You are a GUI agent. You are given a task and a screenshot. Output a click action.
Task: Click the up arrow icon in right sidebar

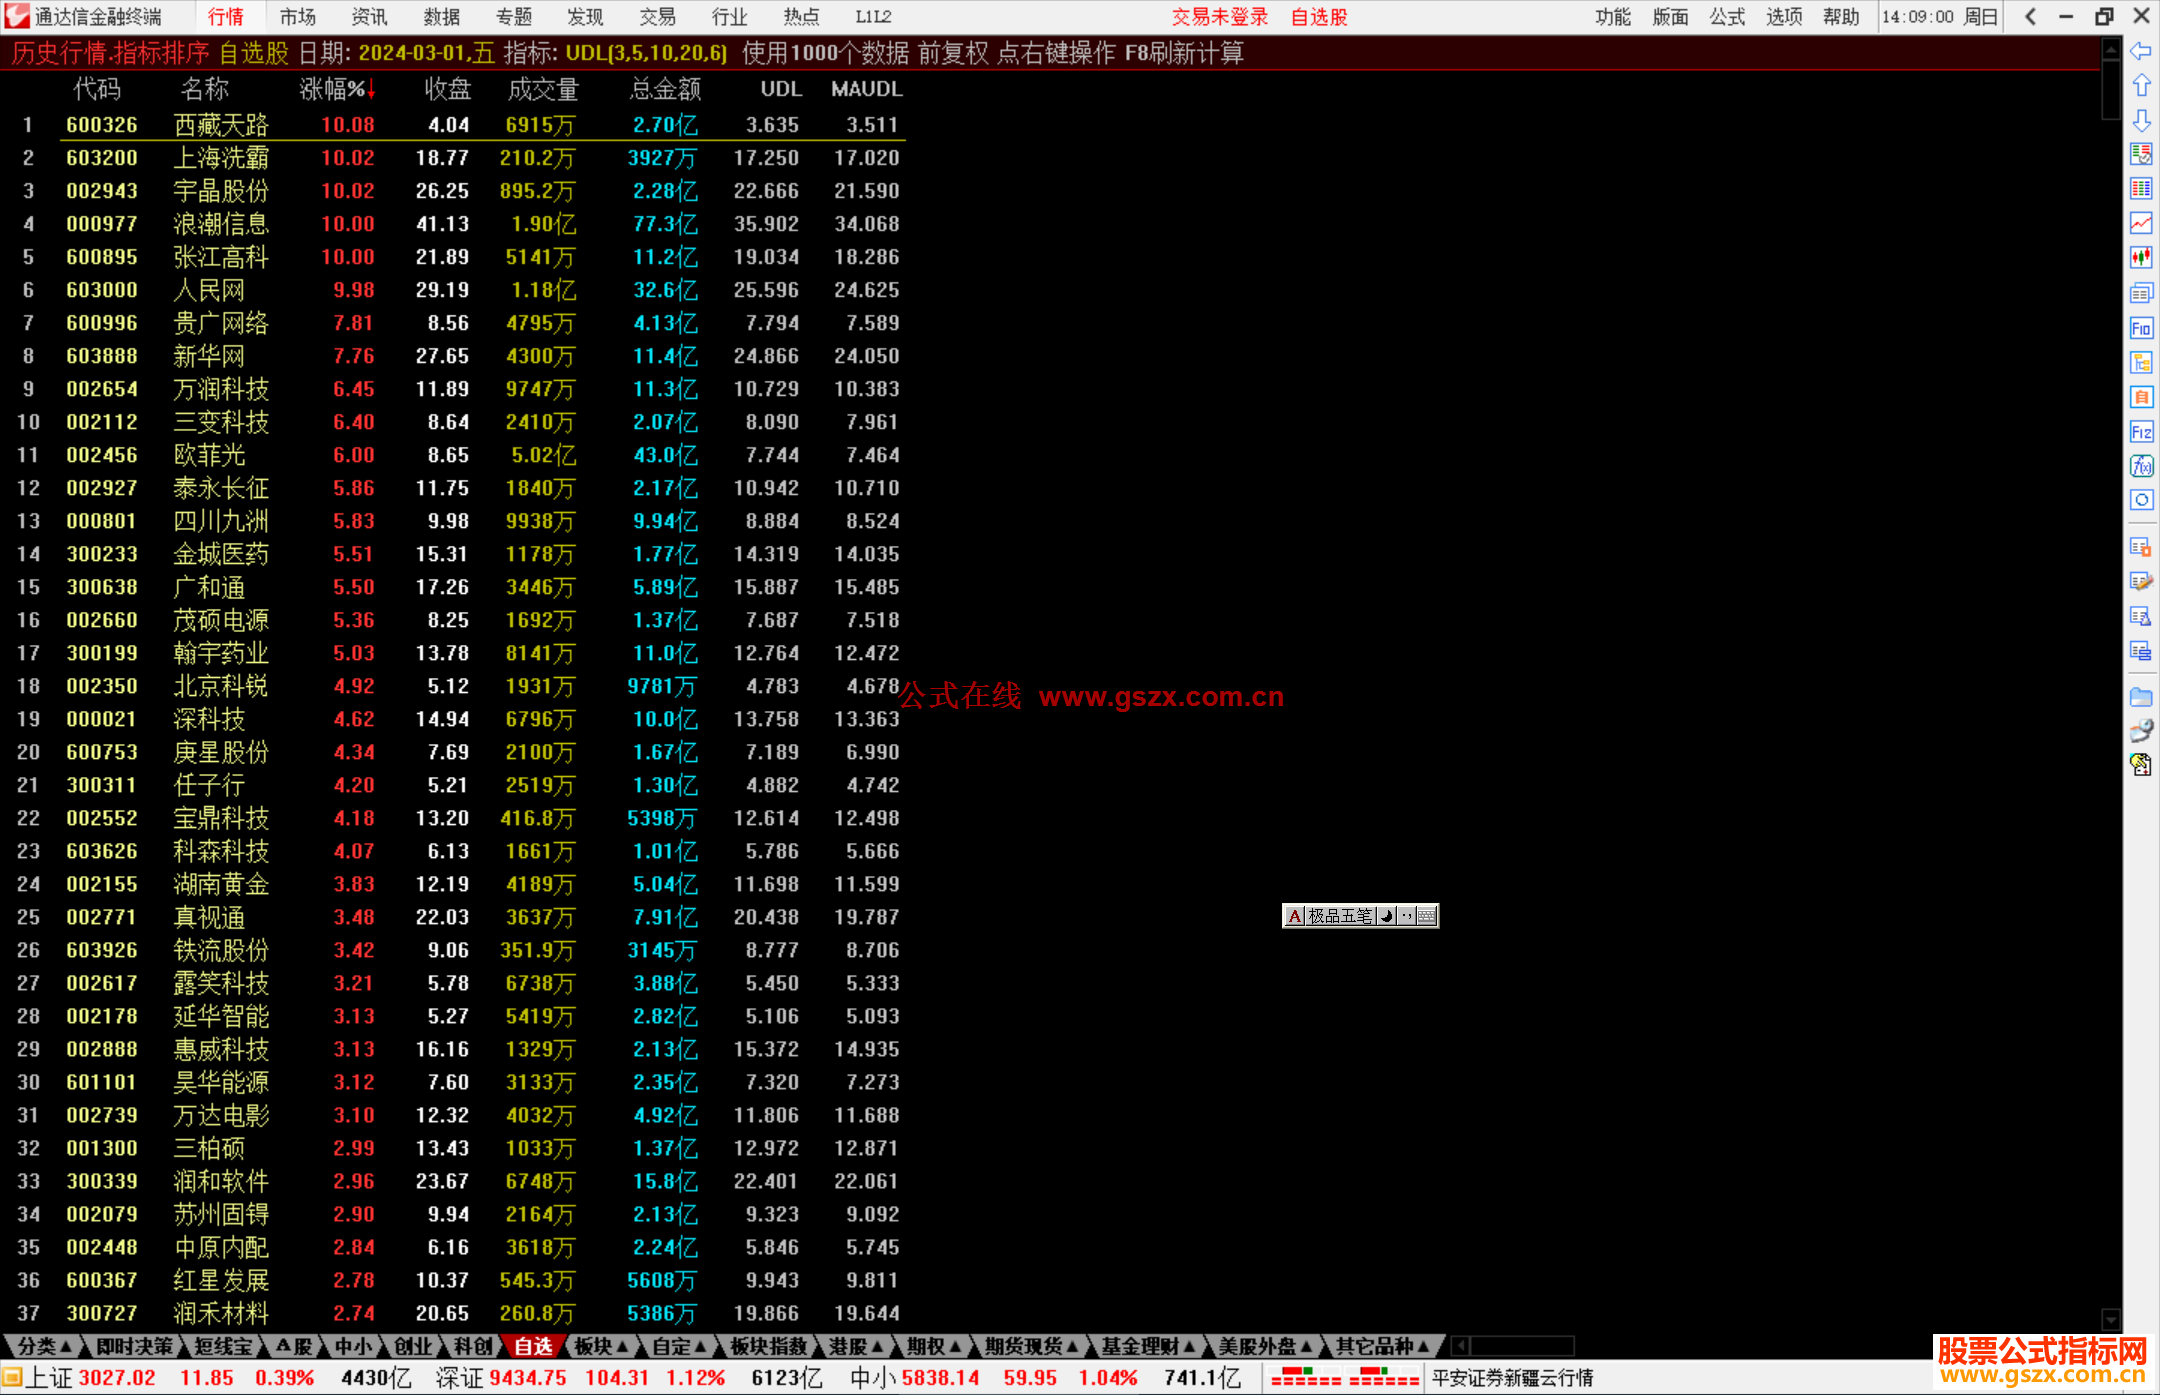[2141, 86]
